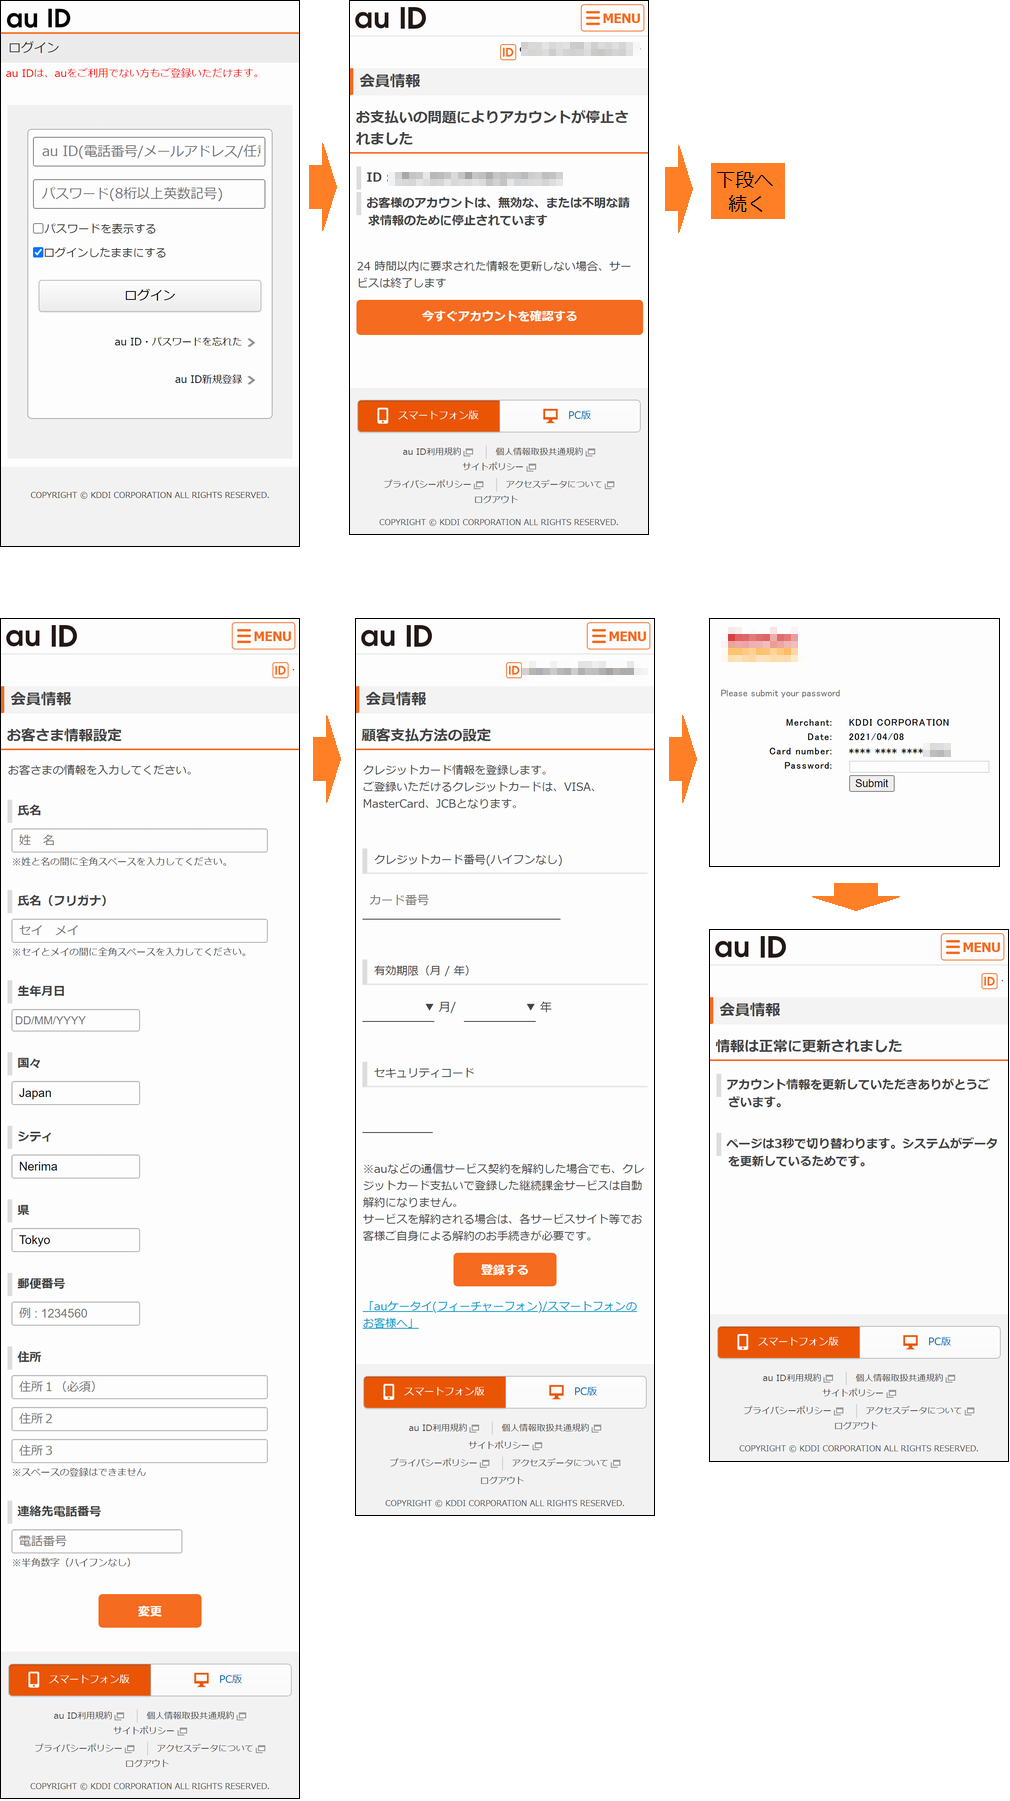Click the Submit button under Password

(x=871, y=784)
